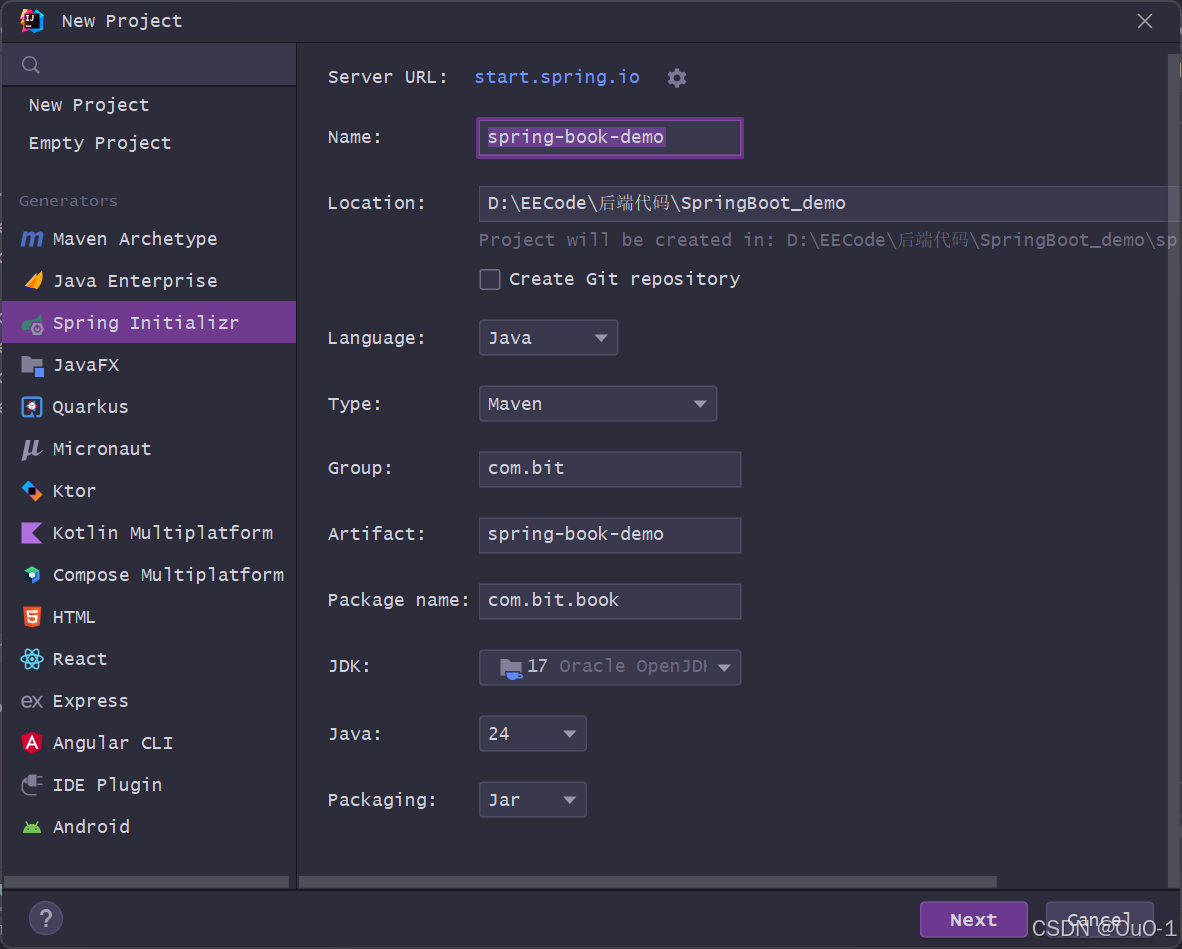This screenshot has height=949, width=1182.
Task: Click the search magnifier icon
Action: (x=31, y=65)
